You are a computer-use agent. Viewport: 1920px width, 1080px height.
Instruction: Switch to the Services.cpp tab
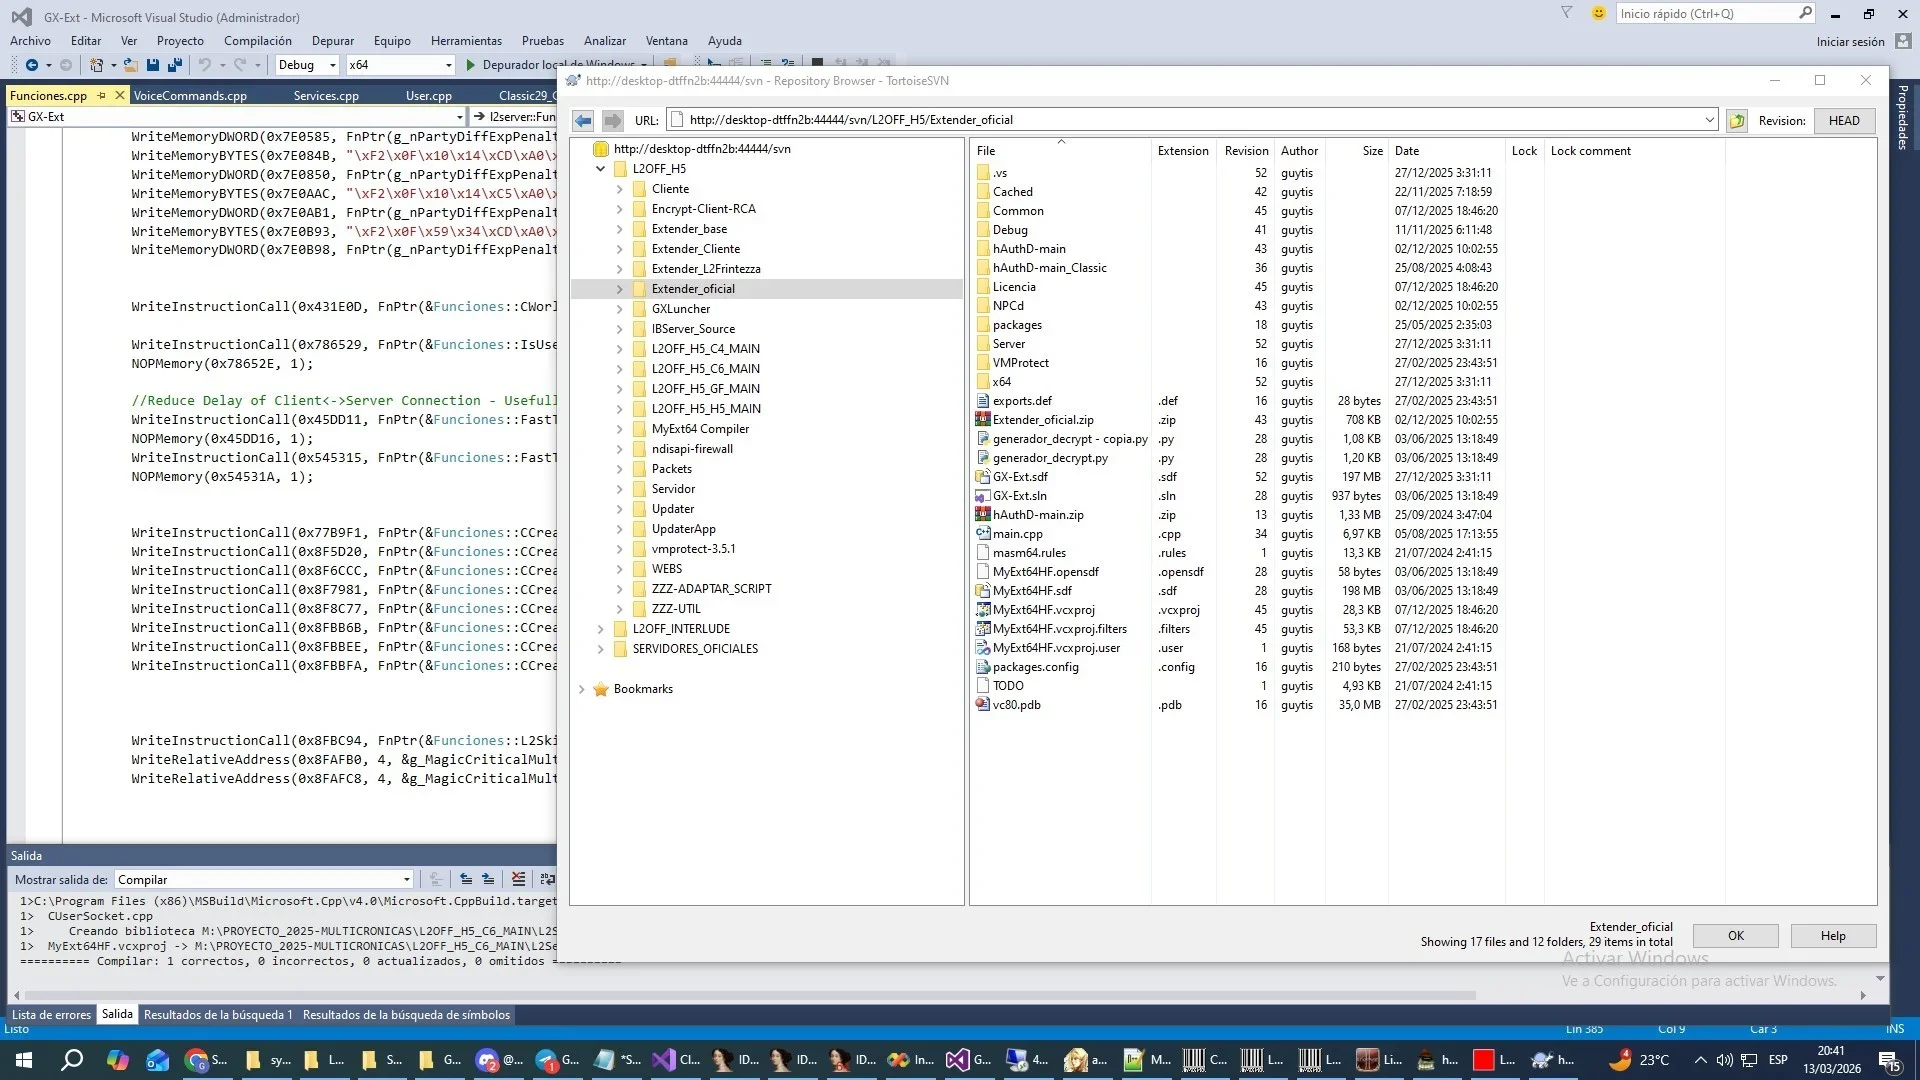pyautogui.click(x=326, y=96)
